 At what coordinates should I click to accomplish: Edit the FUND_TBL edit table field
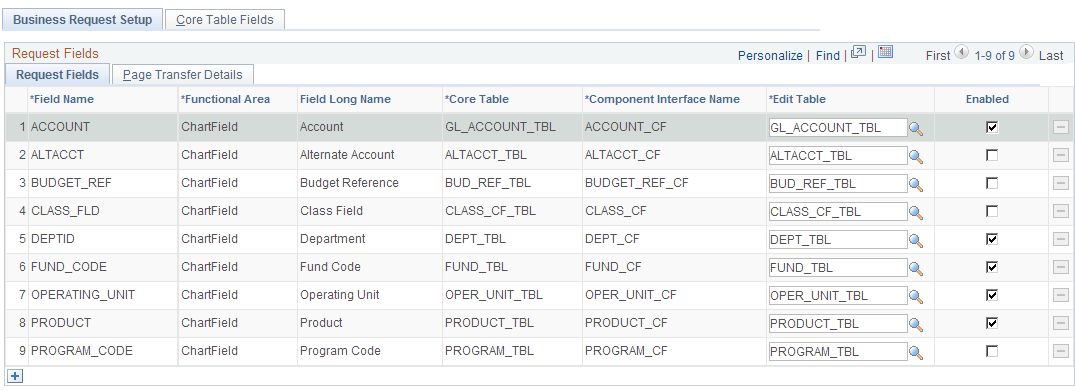tap(838, 268)
